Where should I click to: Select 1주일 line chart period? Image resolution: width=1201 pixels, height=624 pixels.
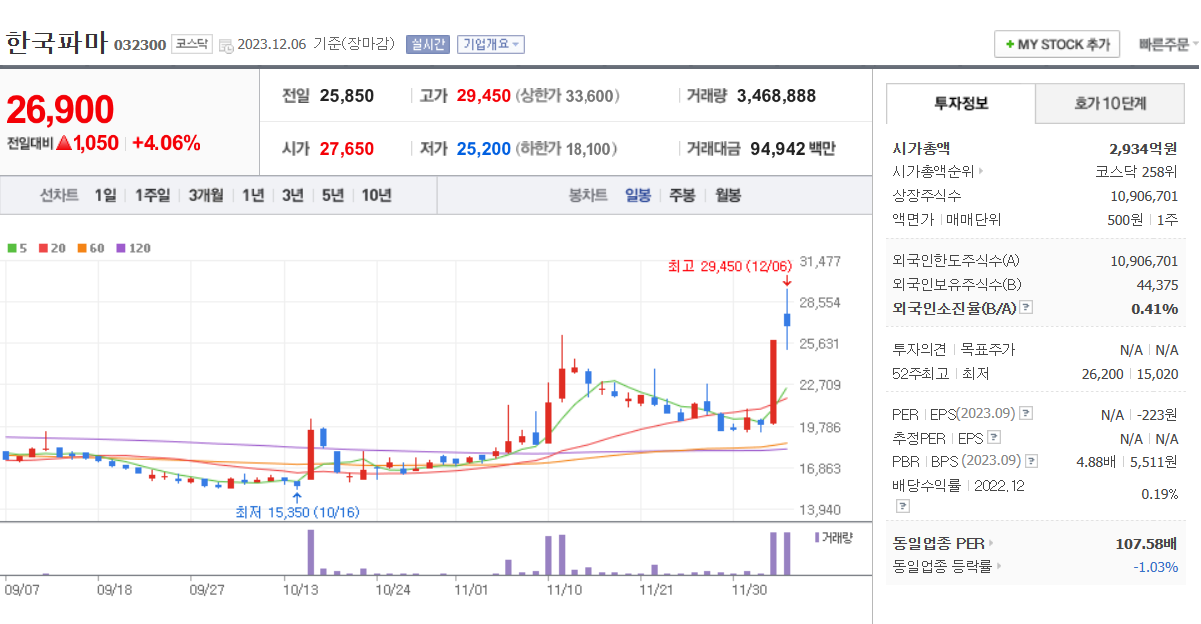[x=152, y=195]
